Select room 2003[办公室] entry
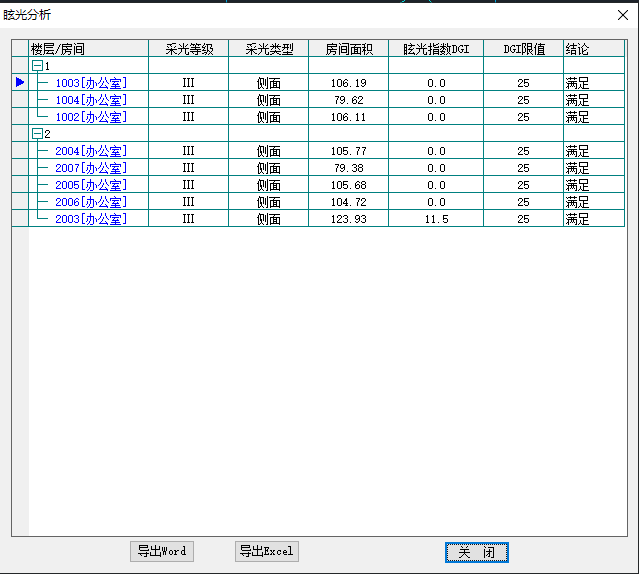Image resolution: width=639 pixels, height=574 pixels. (x=90, y=219)
